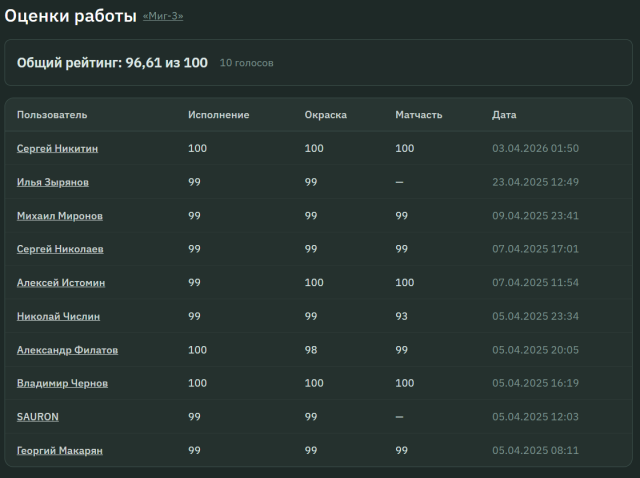Open the SAURON user link
Viewport: 640px width, 478px height.
point(38,417)
